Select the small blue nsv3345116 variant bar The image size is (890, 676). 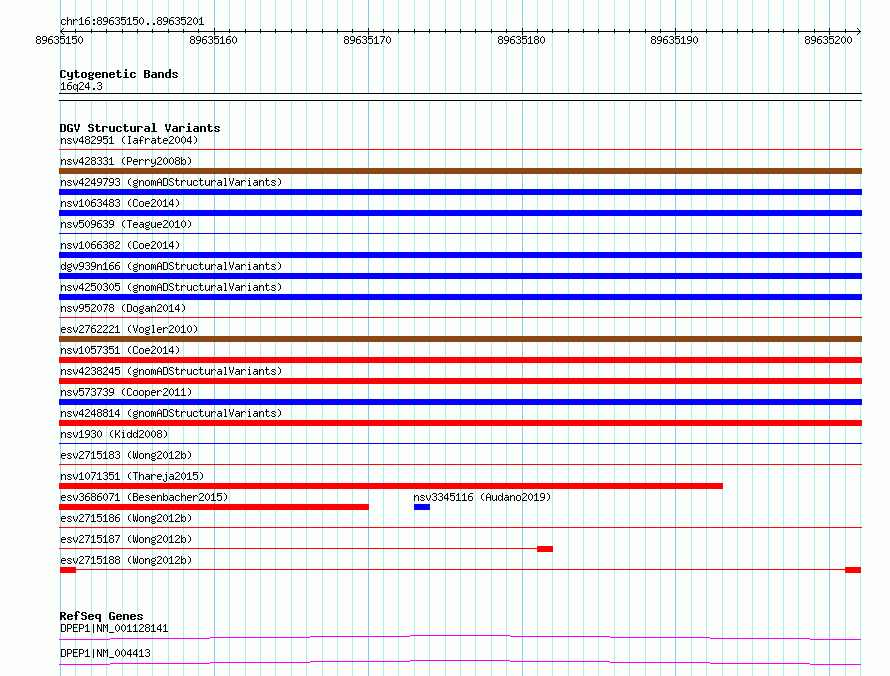pos(422,507)
